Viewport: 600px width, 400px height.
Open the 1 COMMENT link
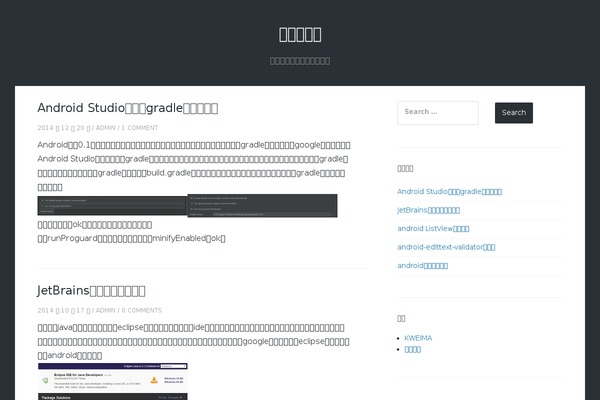click(x=140, y=128)
